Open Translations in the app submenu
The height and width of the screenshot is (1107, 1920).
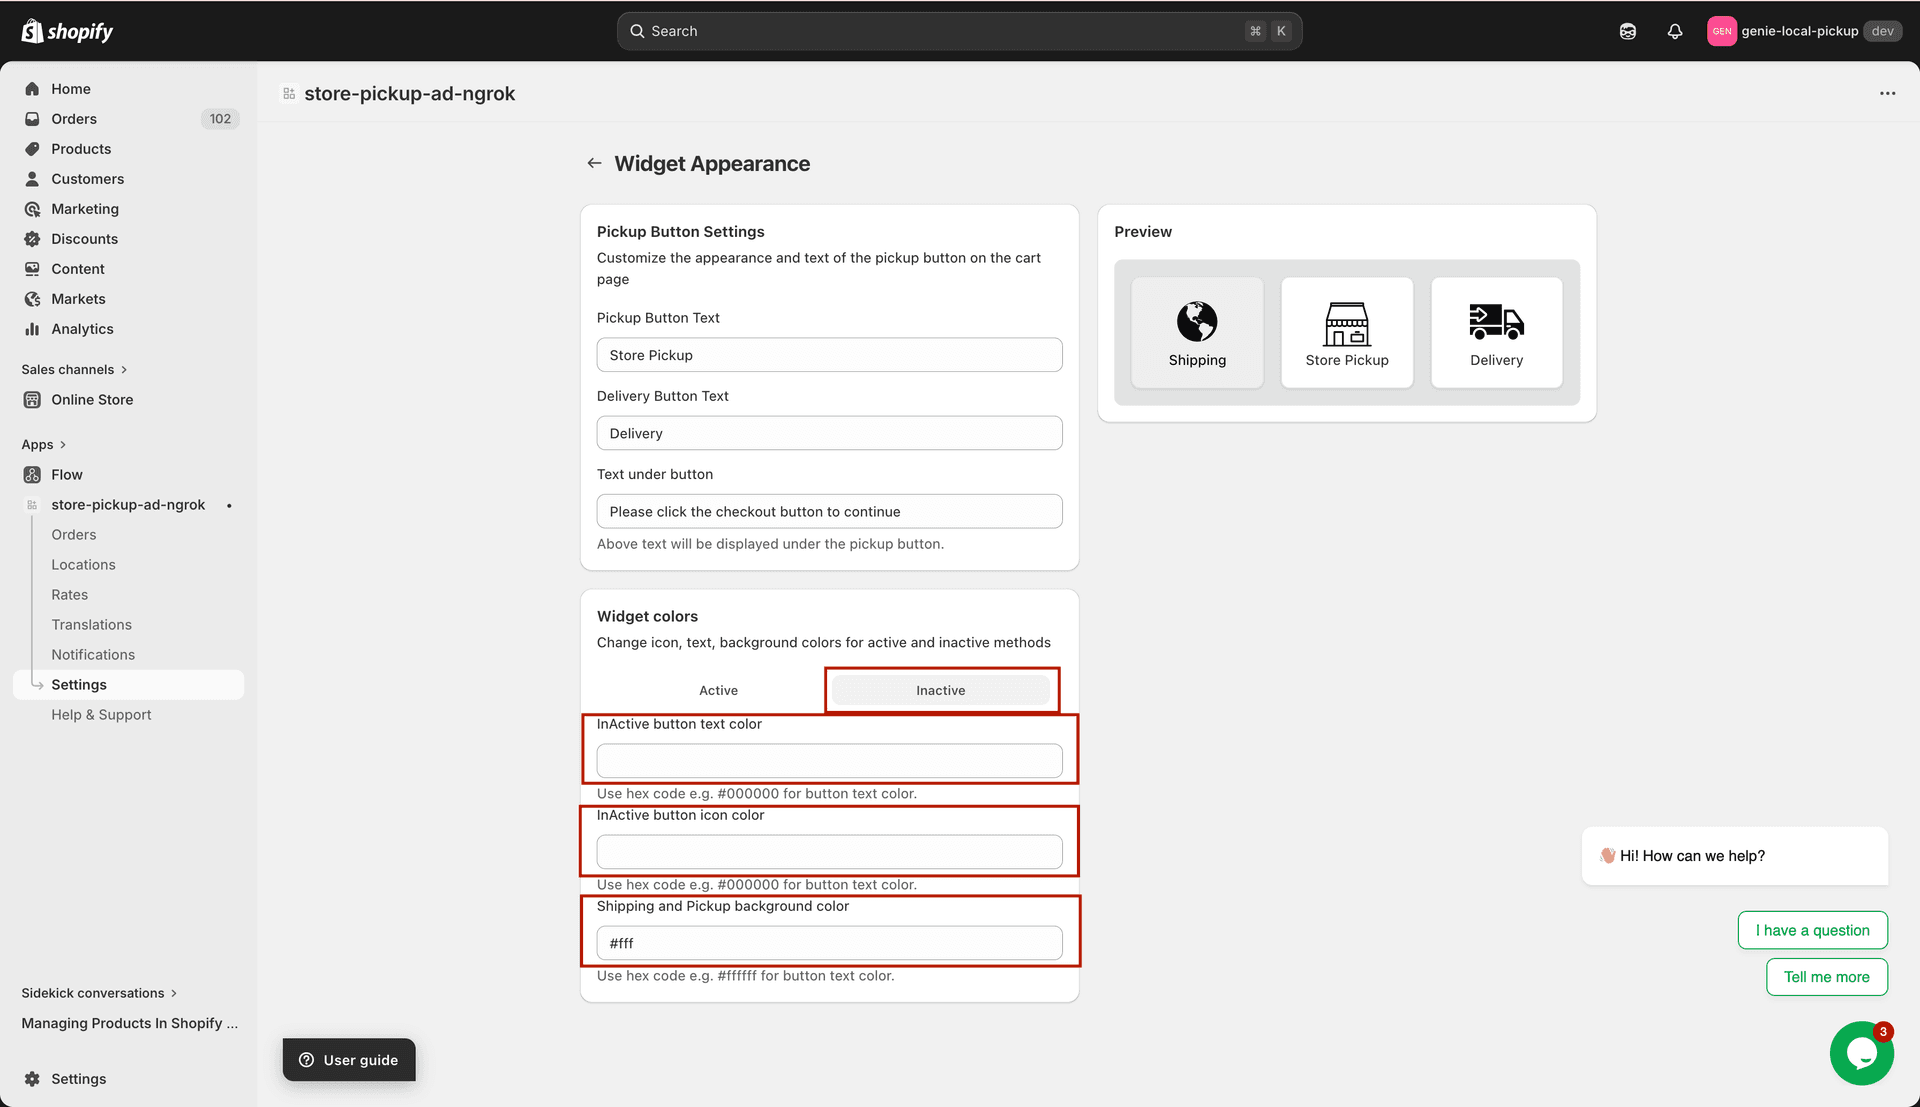tap(92, 625)
